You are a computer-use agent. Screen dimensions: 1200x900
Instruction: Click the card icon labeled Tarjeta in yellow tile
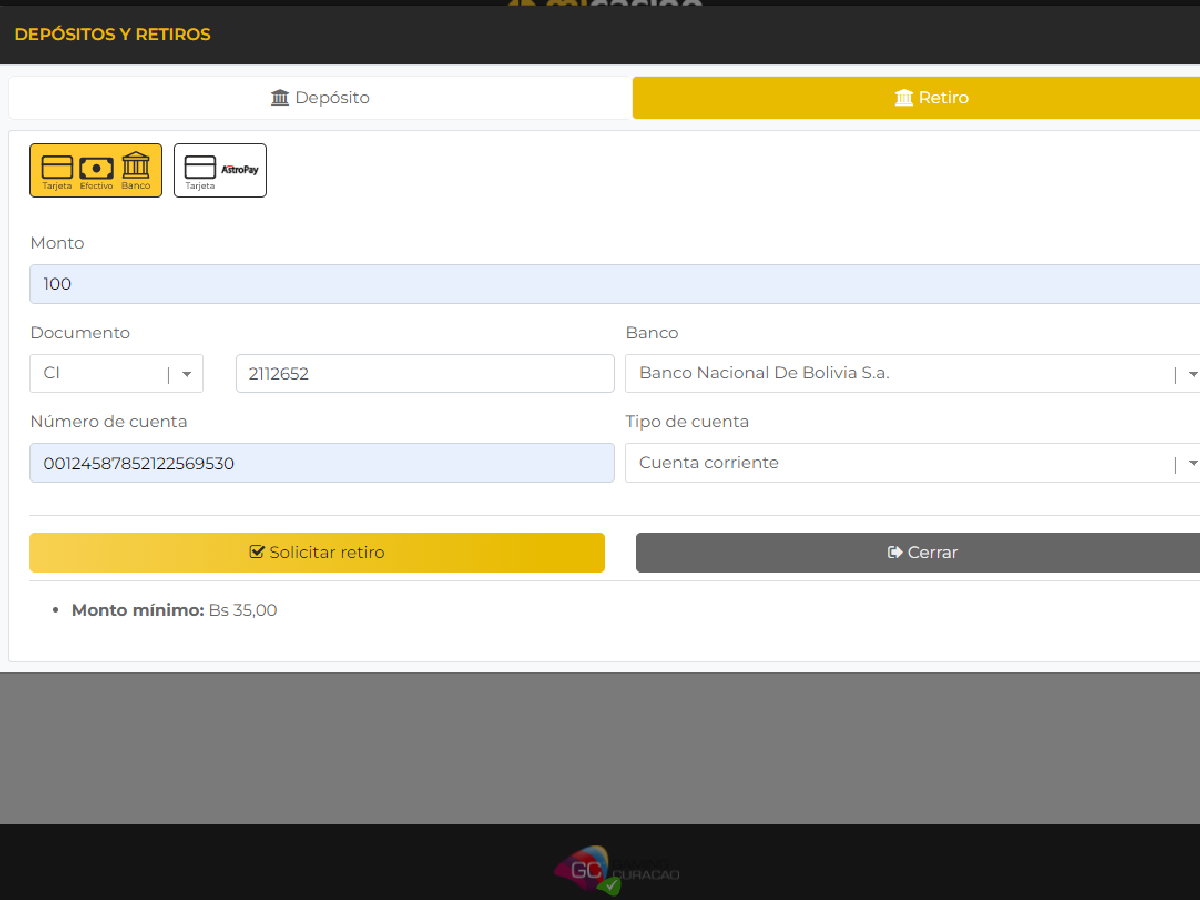(57, 167)
